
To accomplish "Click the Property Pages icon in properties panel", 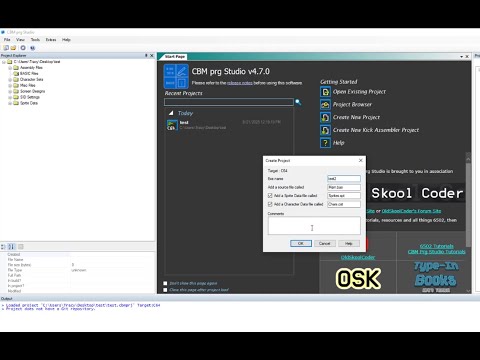I will pyautogui.click(x=21, y=247).
